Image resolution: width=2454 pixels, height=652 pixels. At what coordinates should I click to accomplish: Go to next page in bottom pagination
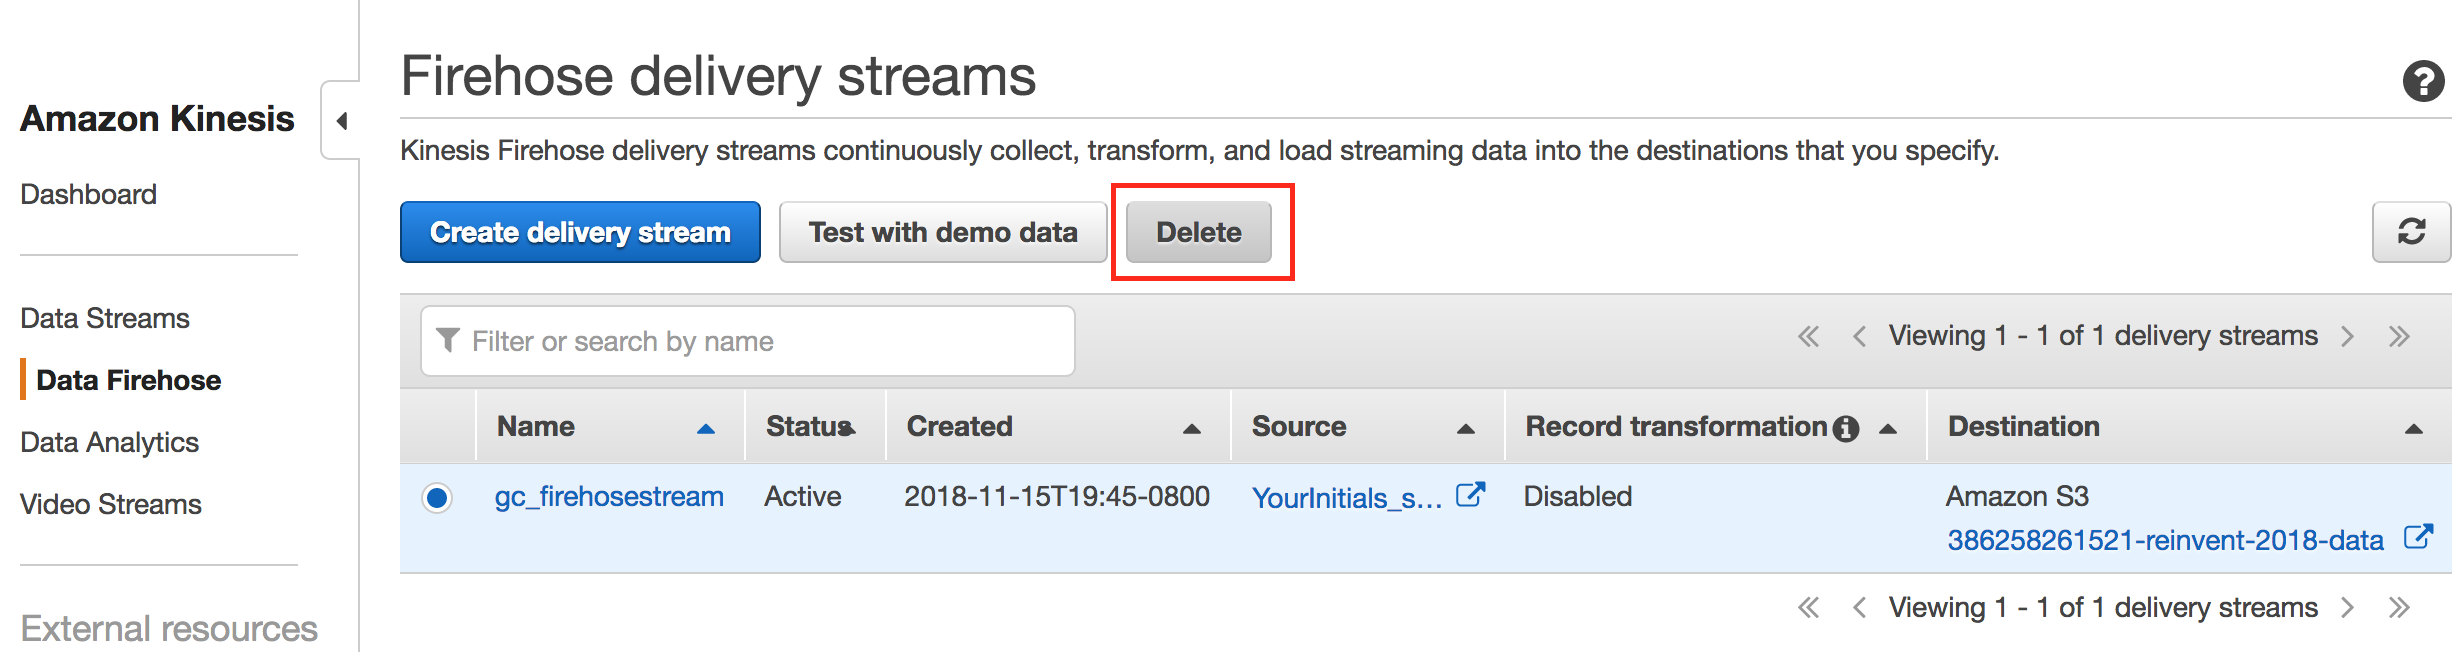click(2347, 608)
